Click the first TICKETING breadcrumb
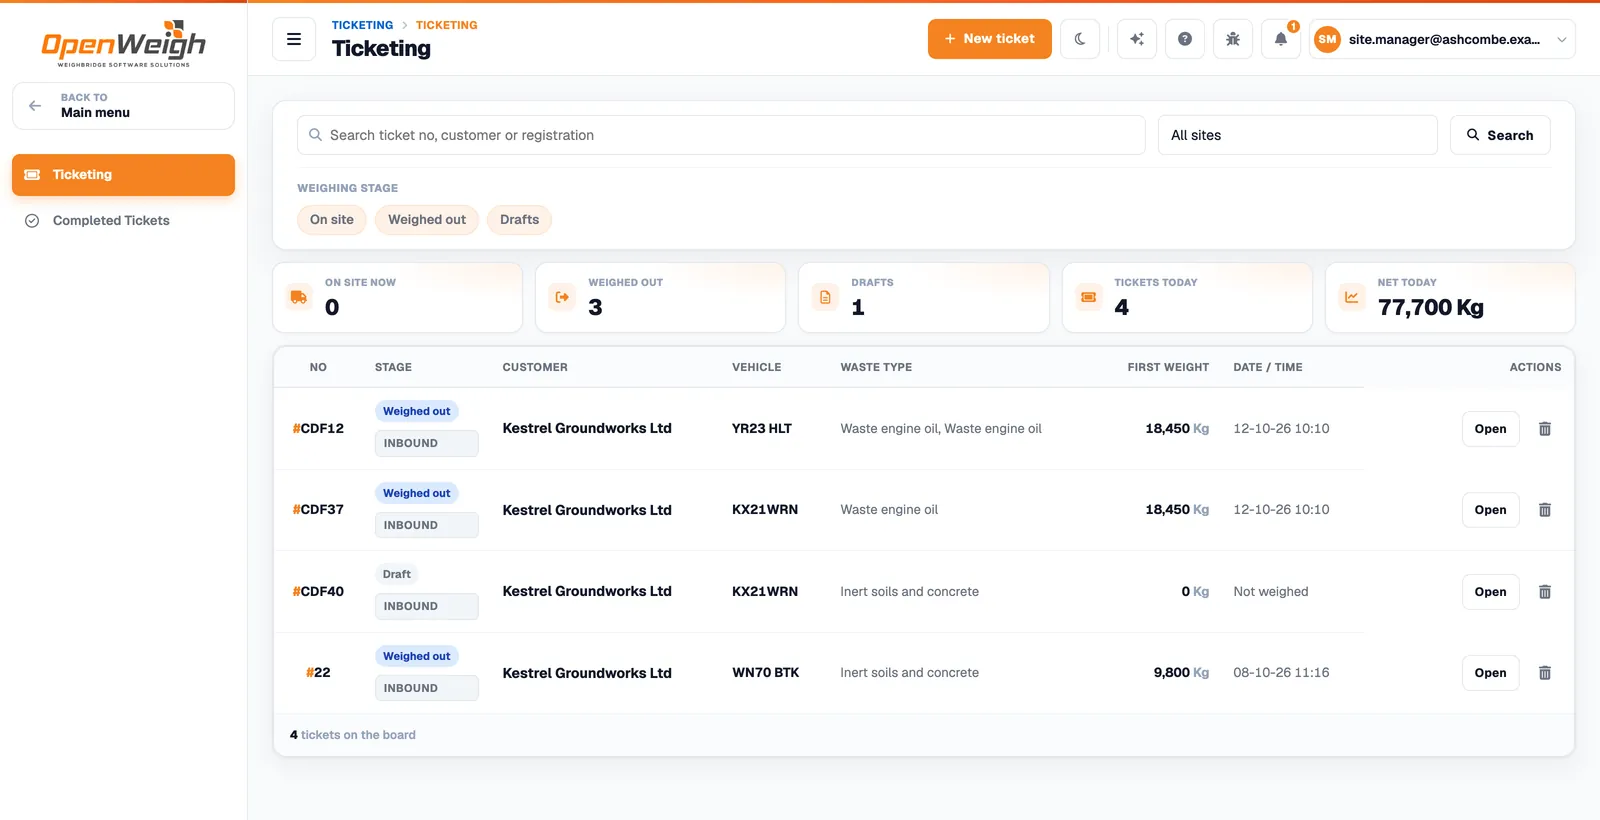The image size is (1600, 820). point(362,25)
